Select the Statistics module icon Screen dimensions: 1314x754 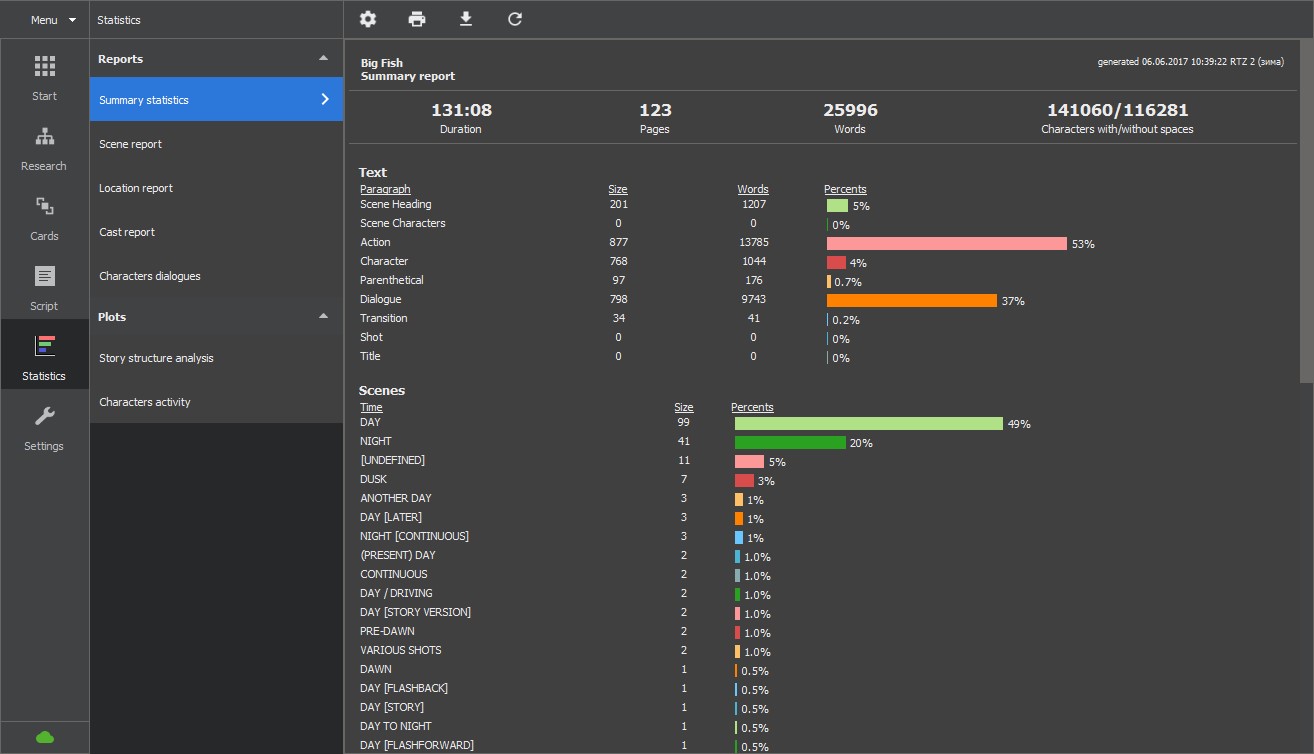(44, 346)
